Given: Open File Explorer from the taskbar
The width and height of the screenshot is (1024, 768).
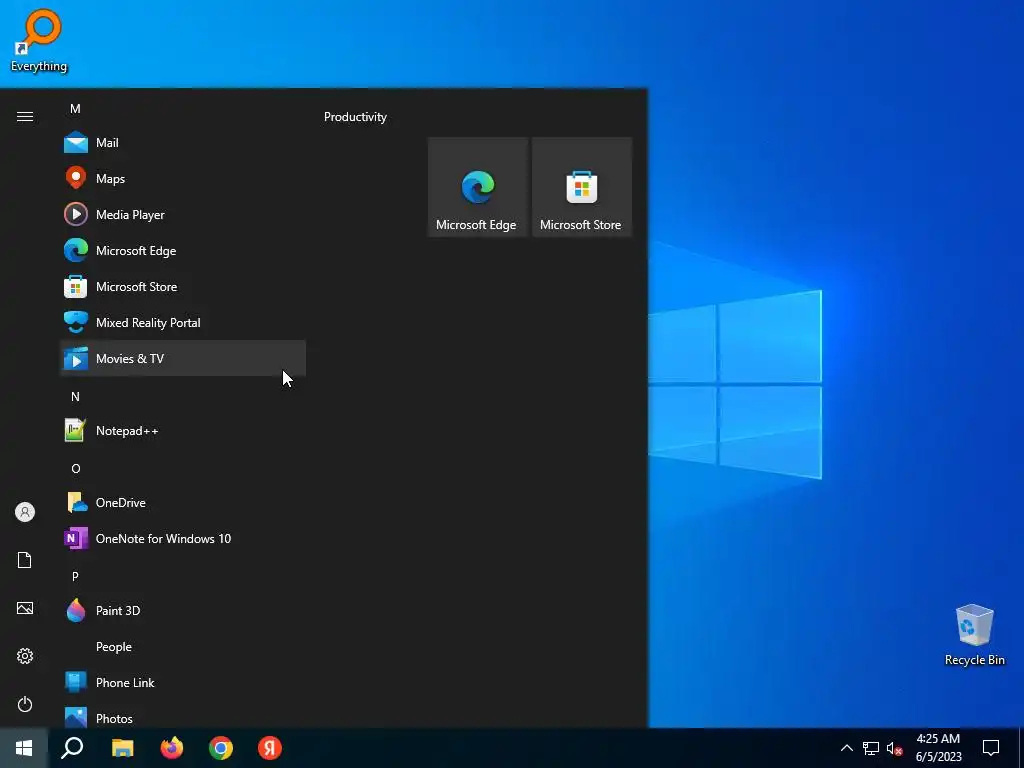Looking at the screenshot, I should point(122,748).
